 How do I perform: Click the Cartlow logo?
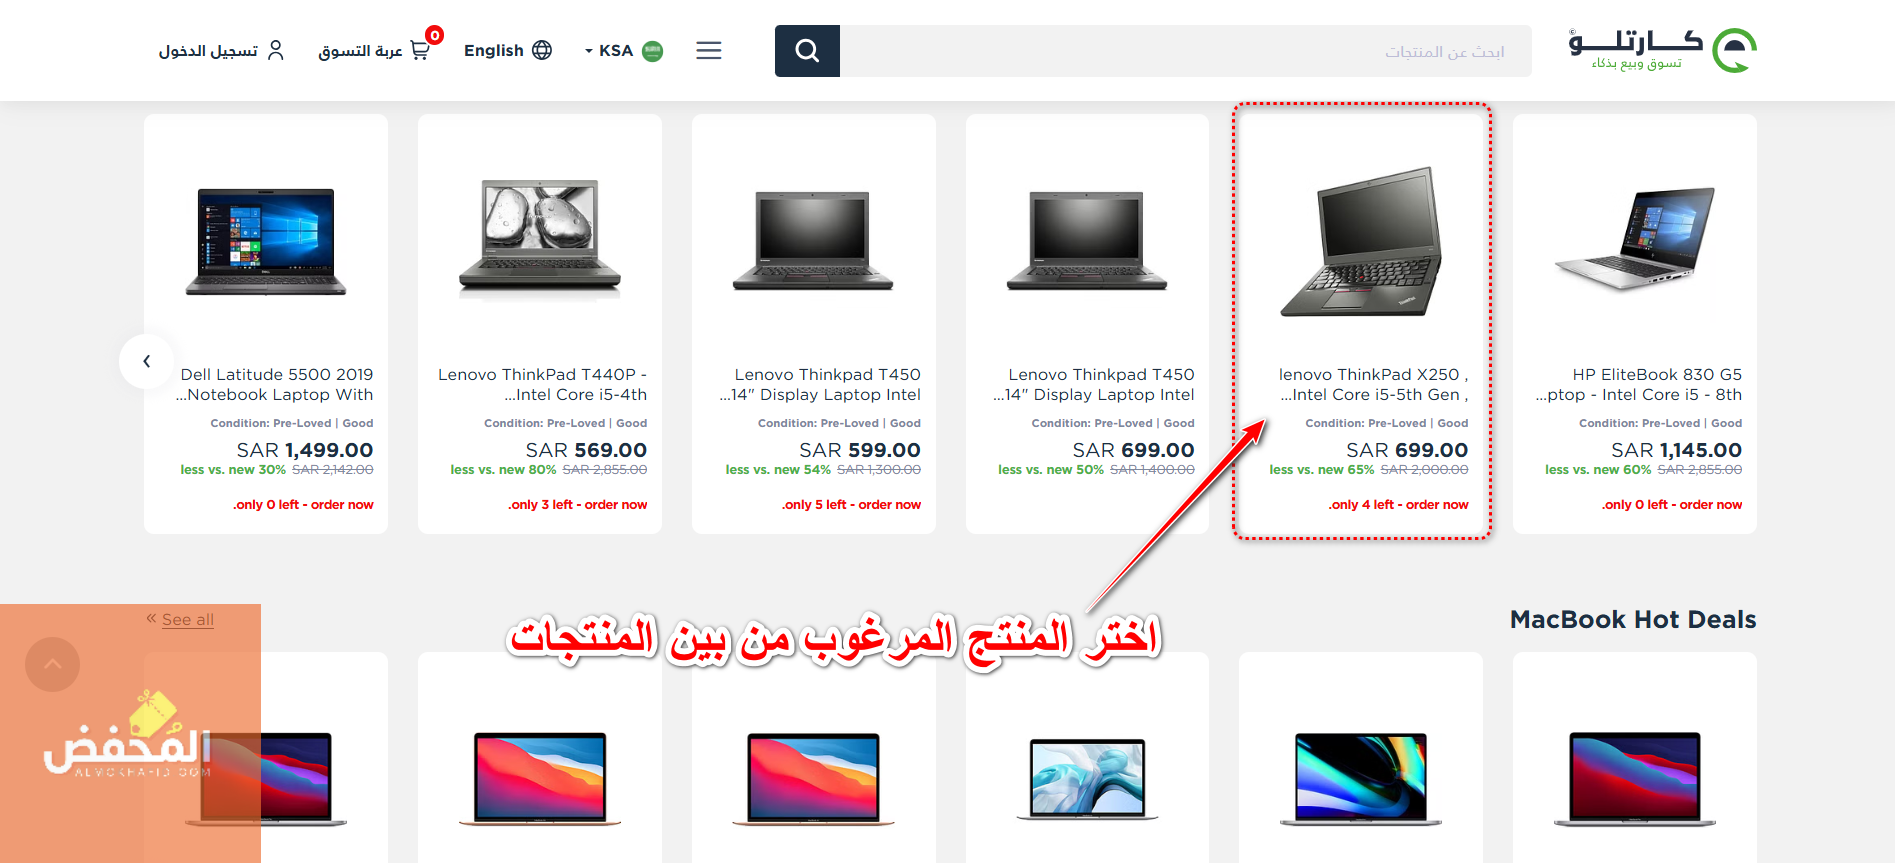1662,50
